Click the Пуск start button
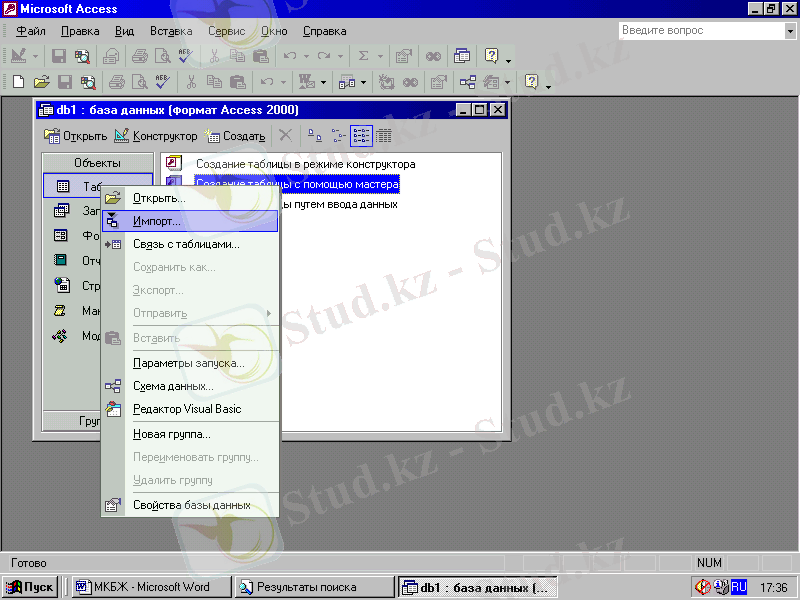800x600 pixels. click(30, 587)
